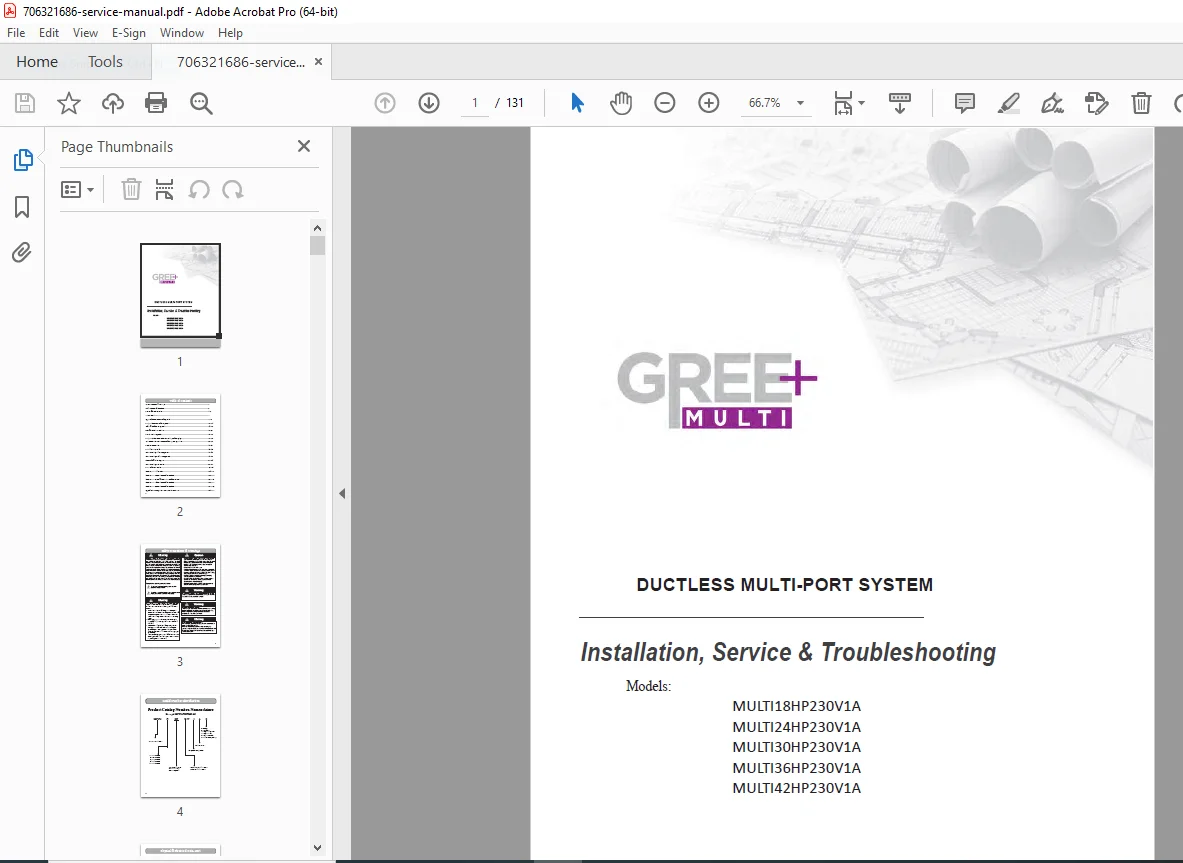This screenshot has height=863, width=1183.
Task: Click 'DUCTLESS MULTI-PORT SYSTEM' heading
Action: click(785, 585)
